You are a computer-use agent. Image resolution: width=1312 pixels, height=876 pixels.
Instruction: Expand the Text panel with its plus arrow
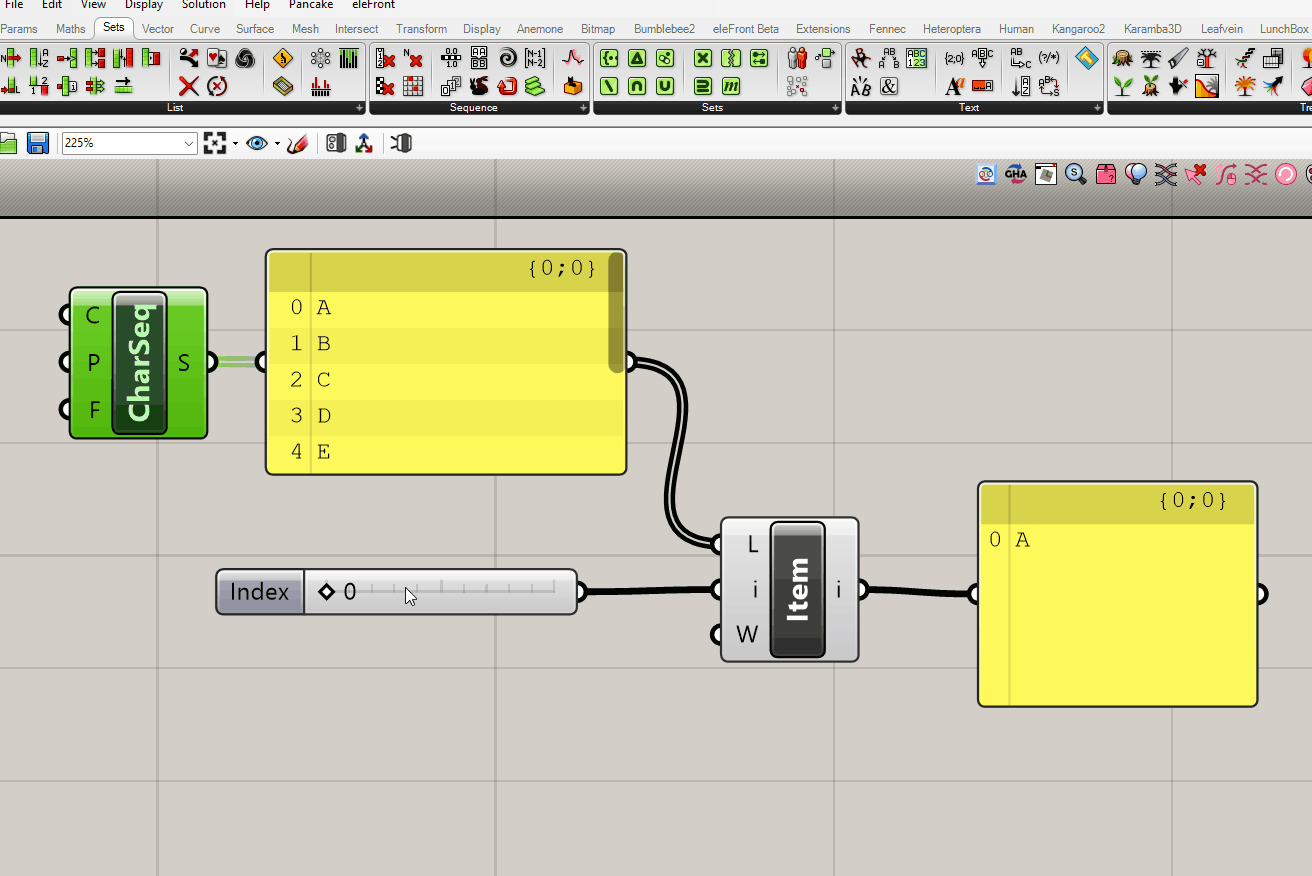[1097, 108]
